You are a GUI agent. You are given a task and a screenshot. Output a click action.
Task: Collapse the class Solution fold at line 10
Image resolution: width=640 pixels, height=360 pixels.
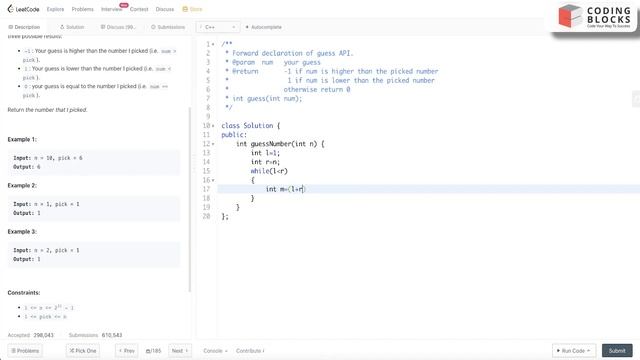(x=213, y=126)
